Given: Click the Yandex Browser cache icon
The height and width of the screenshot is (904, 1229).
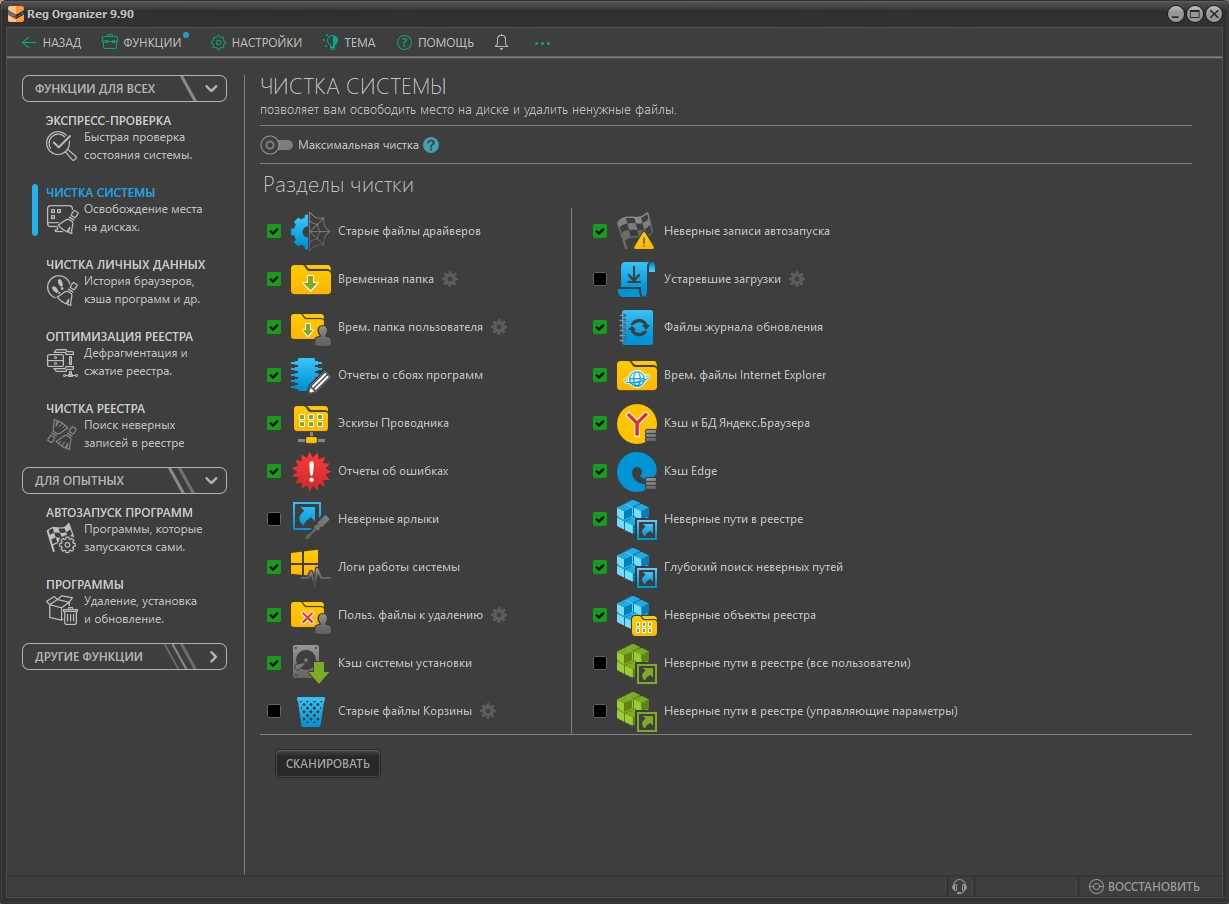Looking at the screenshot, I should 636,423.
